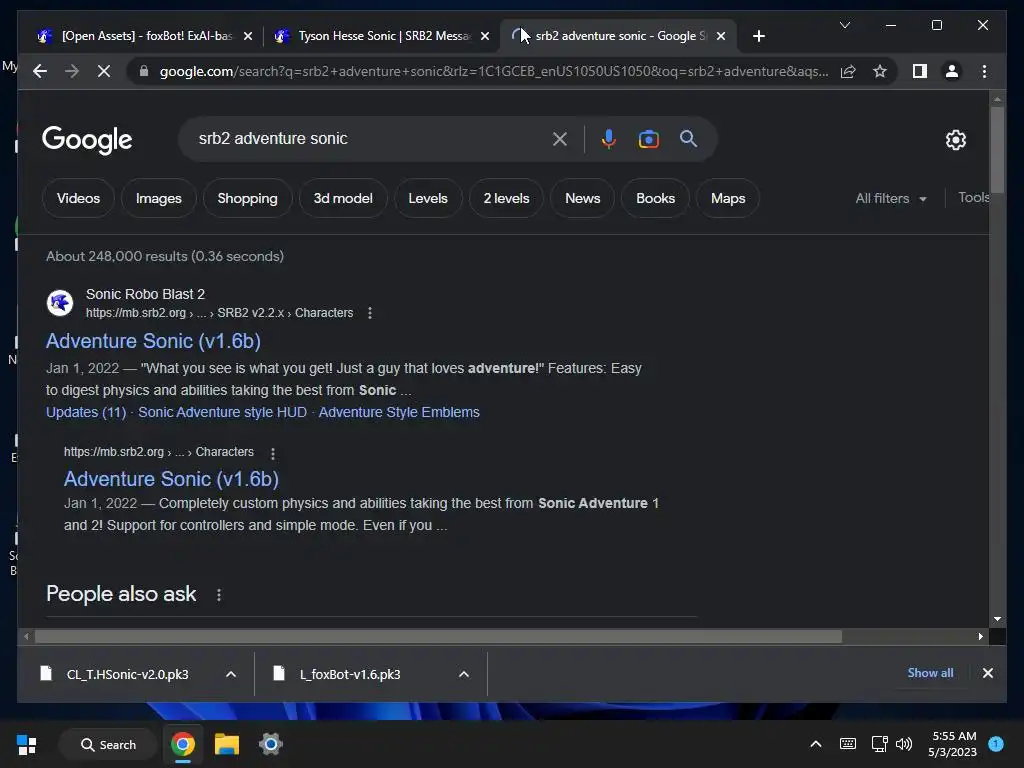Open options for the indented second result
The height and width of the screenshot is (768, 1024).
click(273, 453)
